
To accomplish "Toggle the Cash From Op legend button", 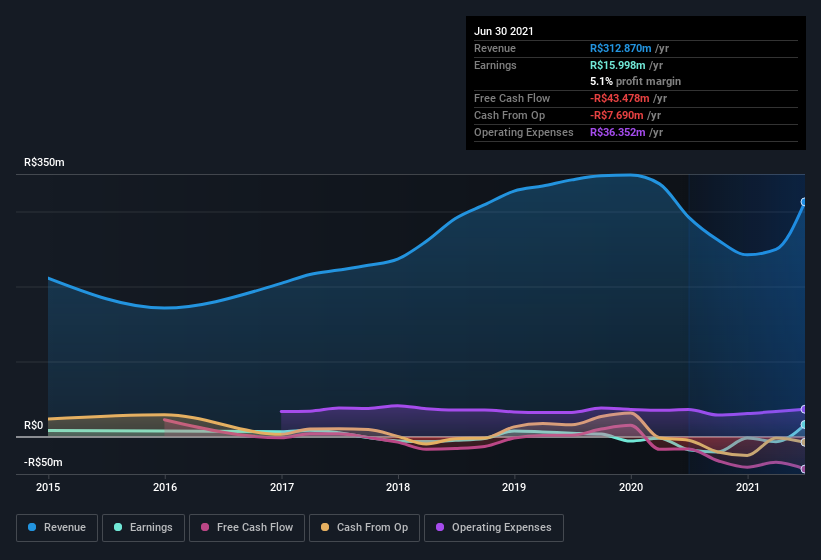I will click(x=364, y=528).
